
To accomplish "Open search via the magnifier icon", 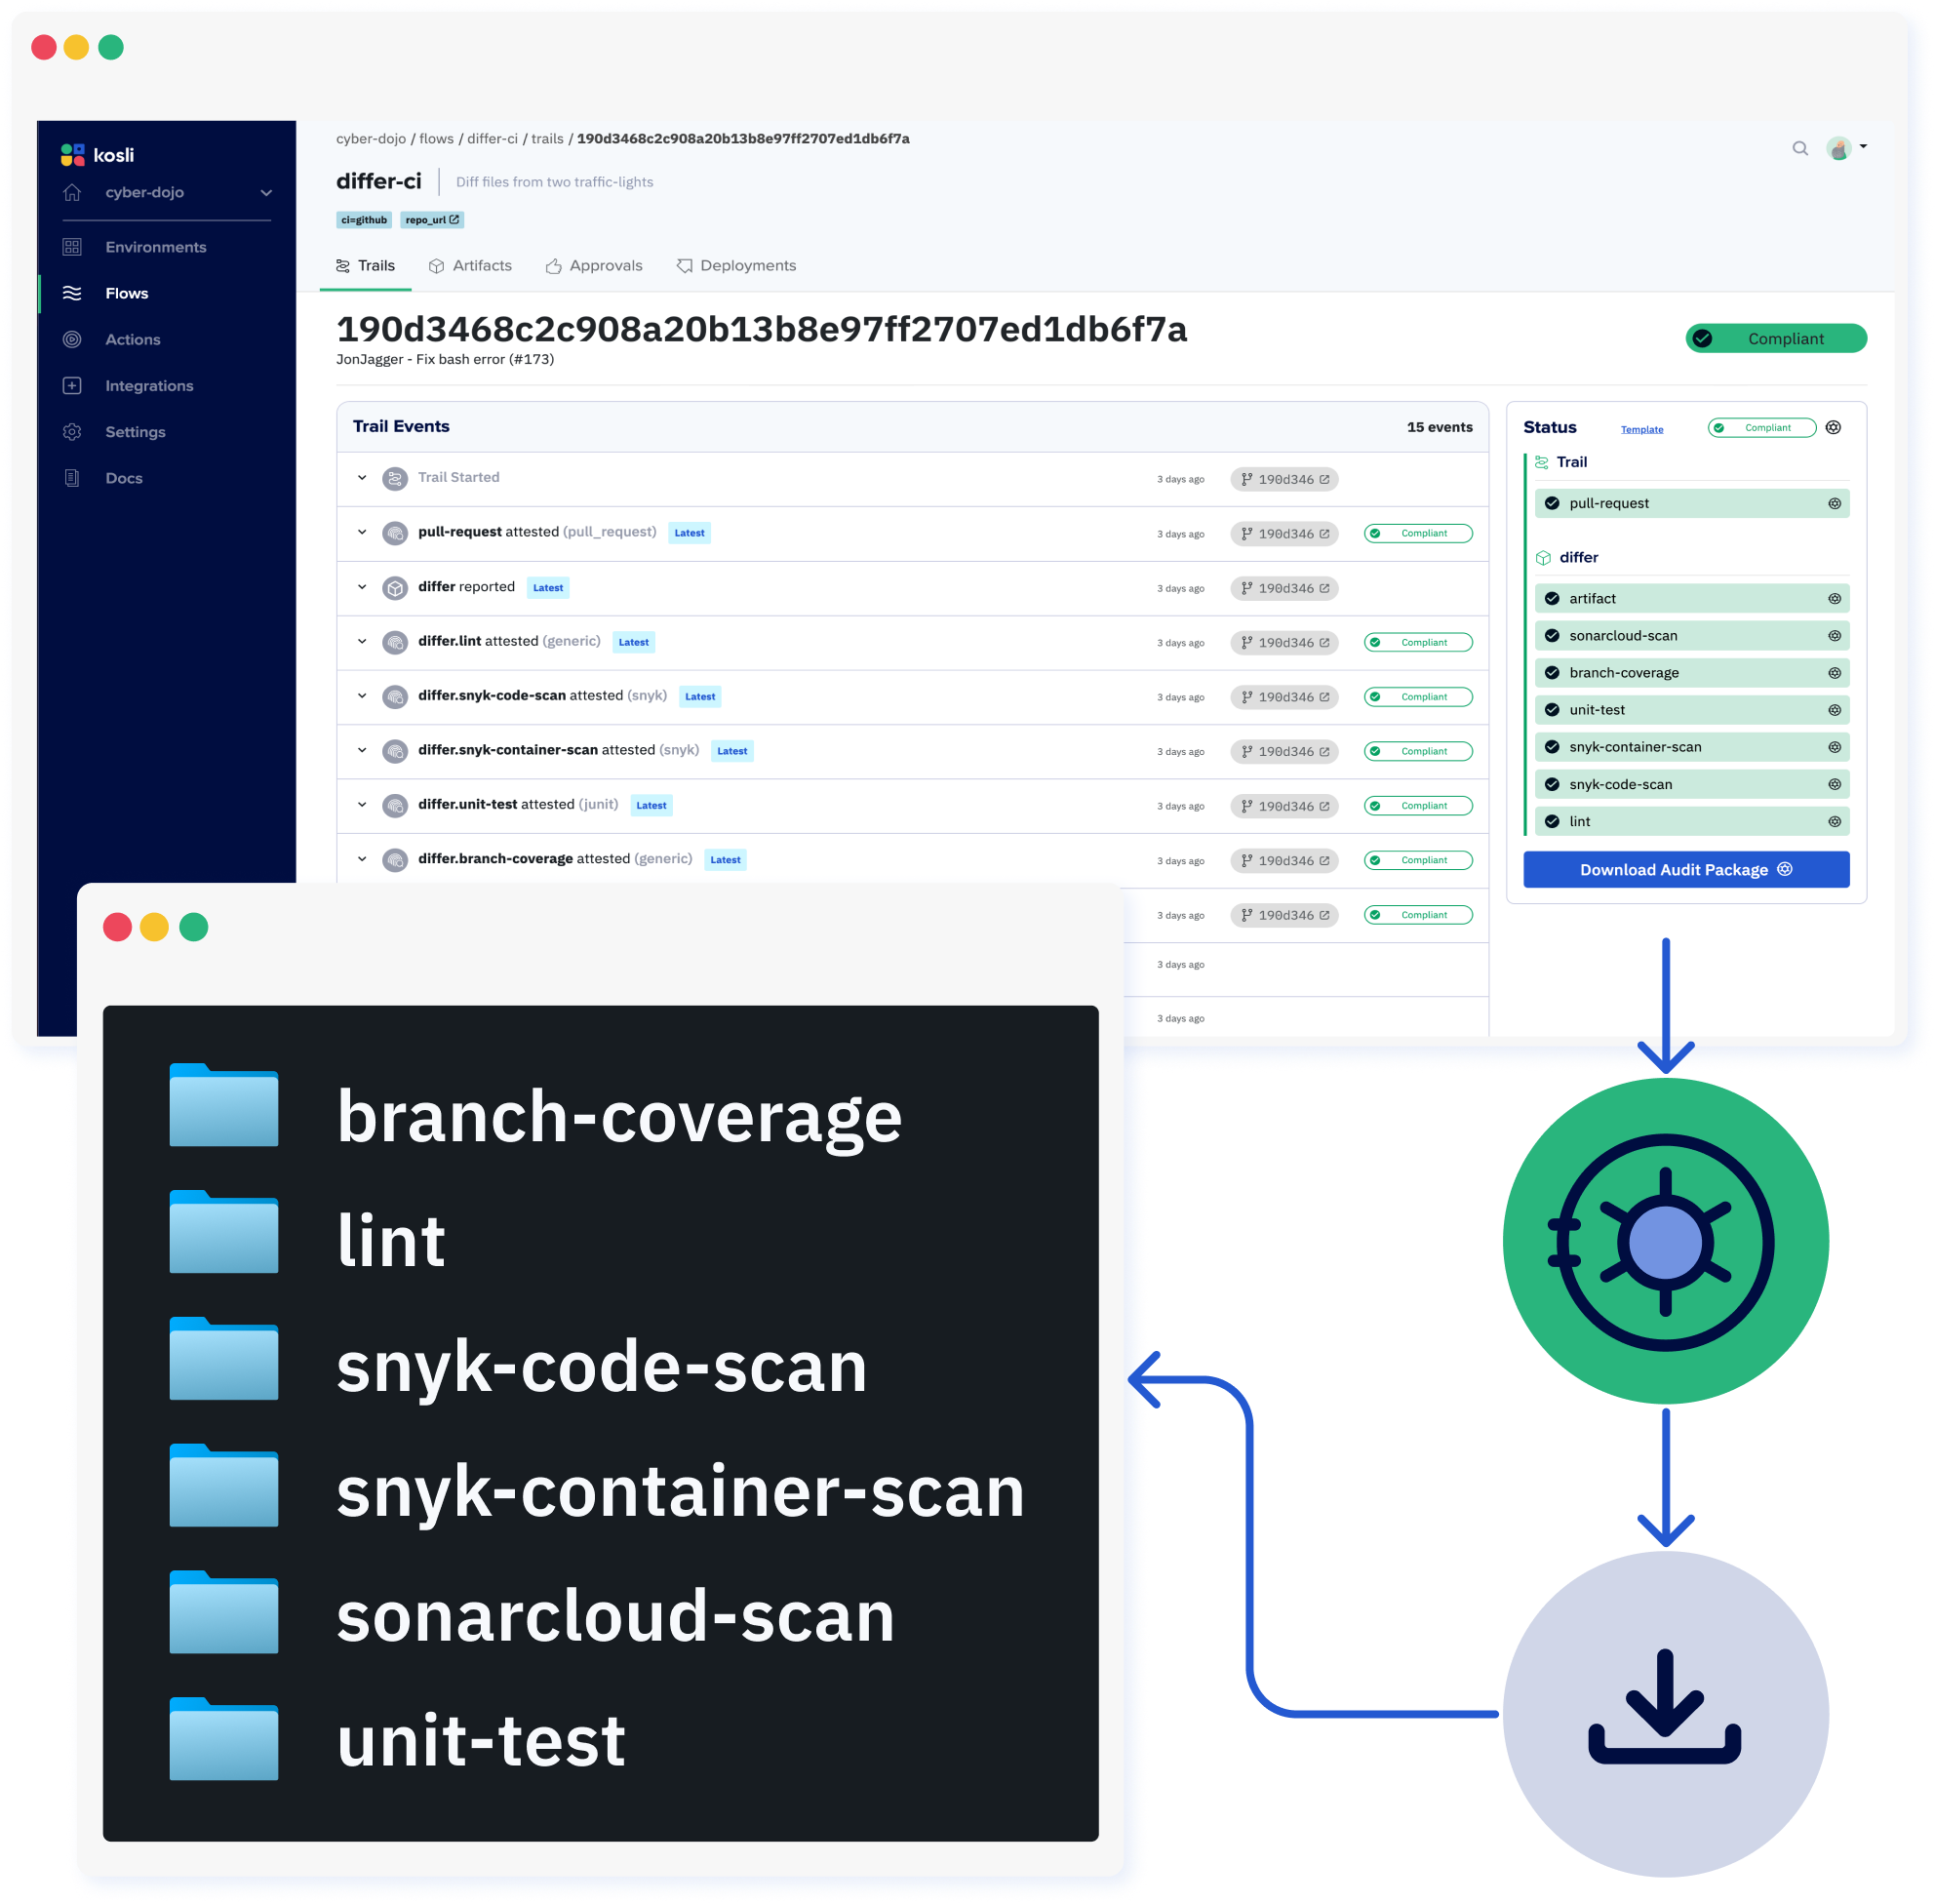I will point(1799,148).
